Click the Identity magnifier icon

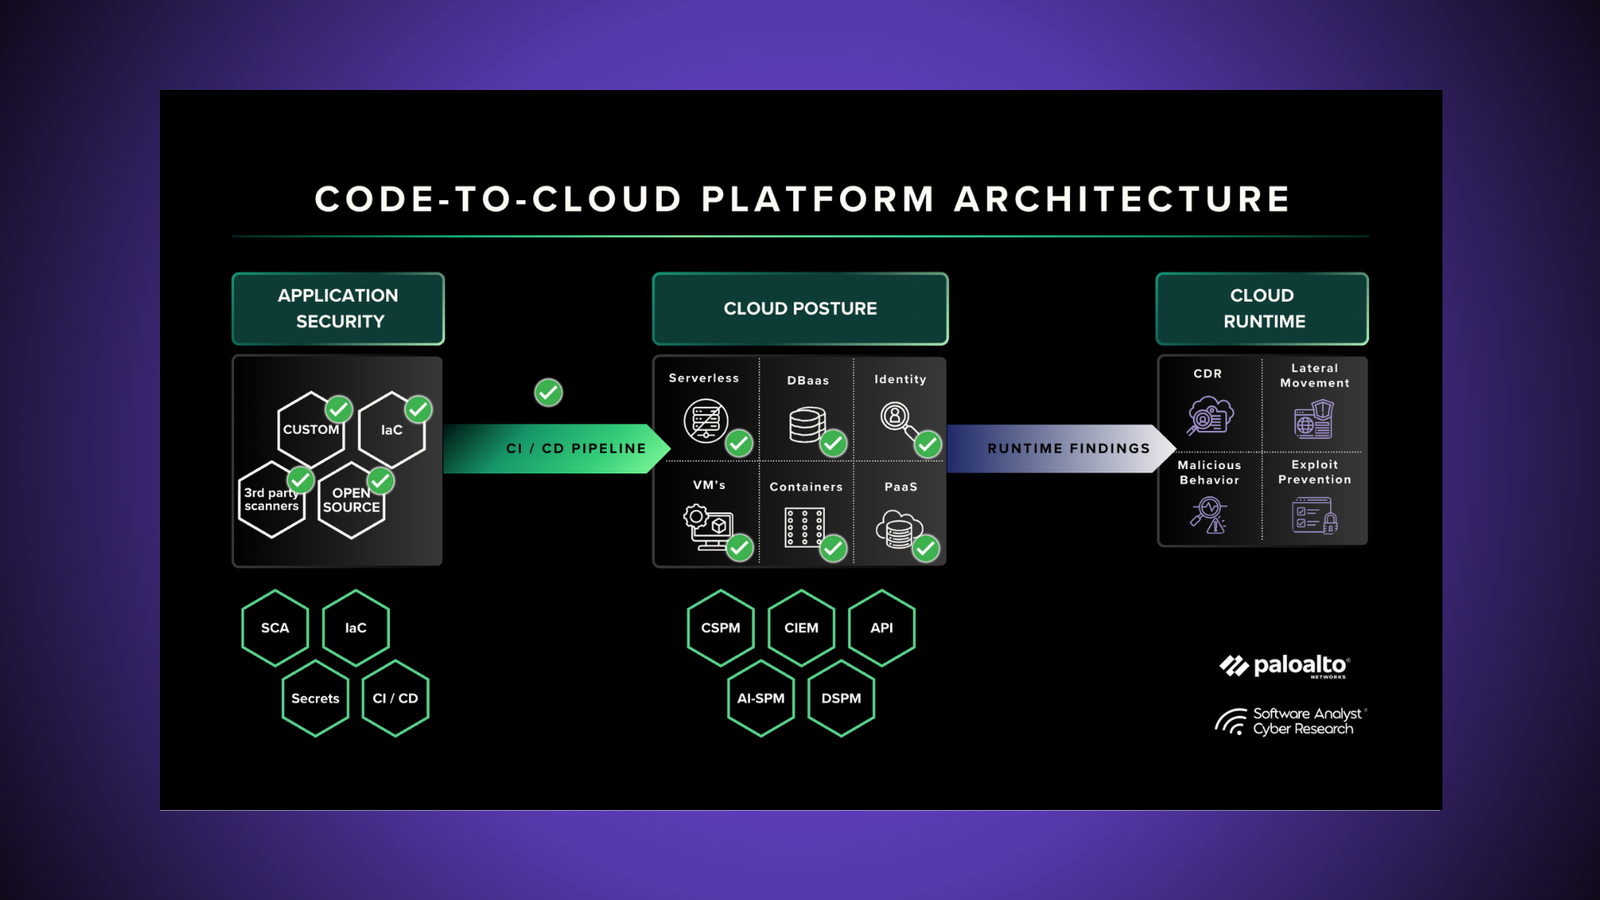896,418
